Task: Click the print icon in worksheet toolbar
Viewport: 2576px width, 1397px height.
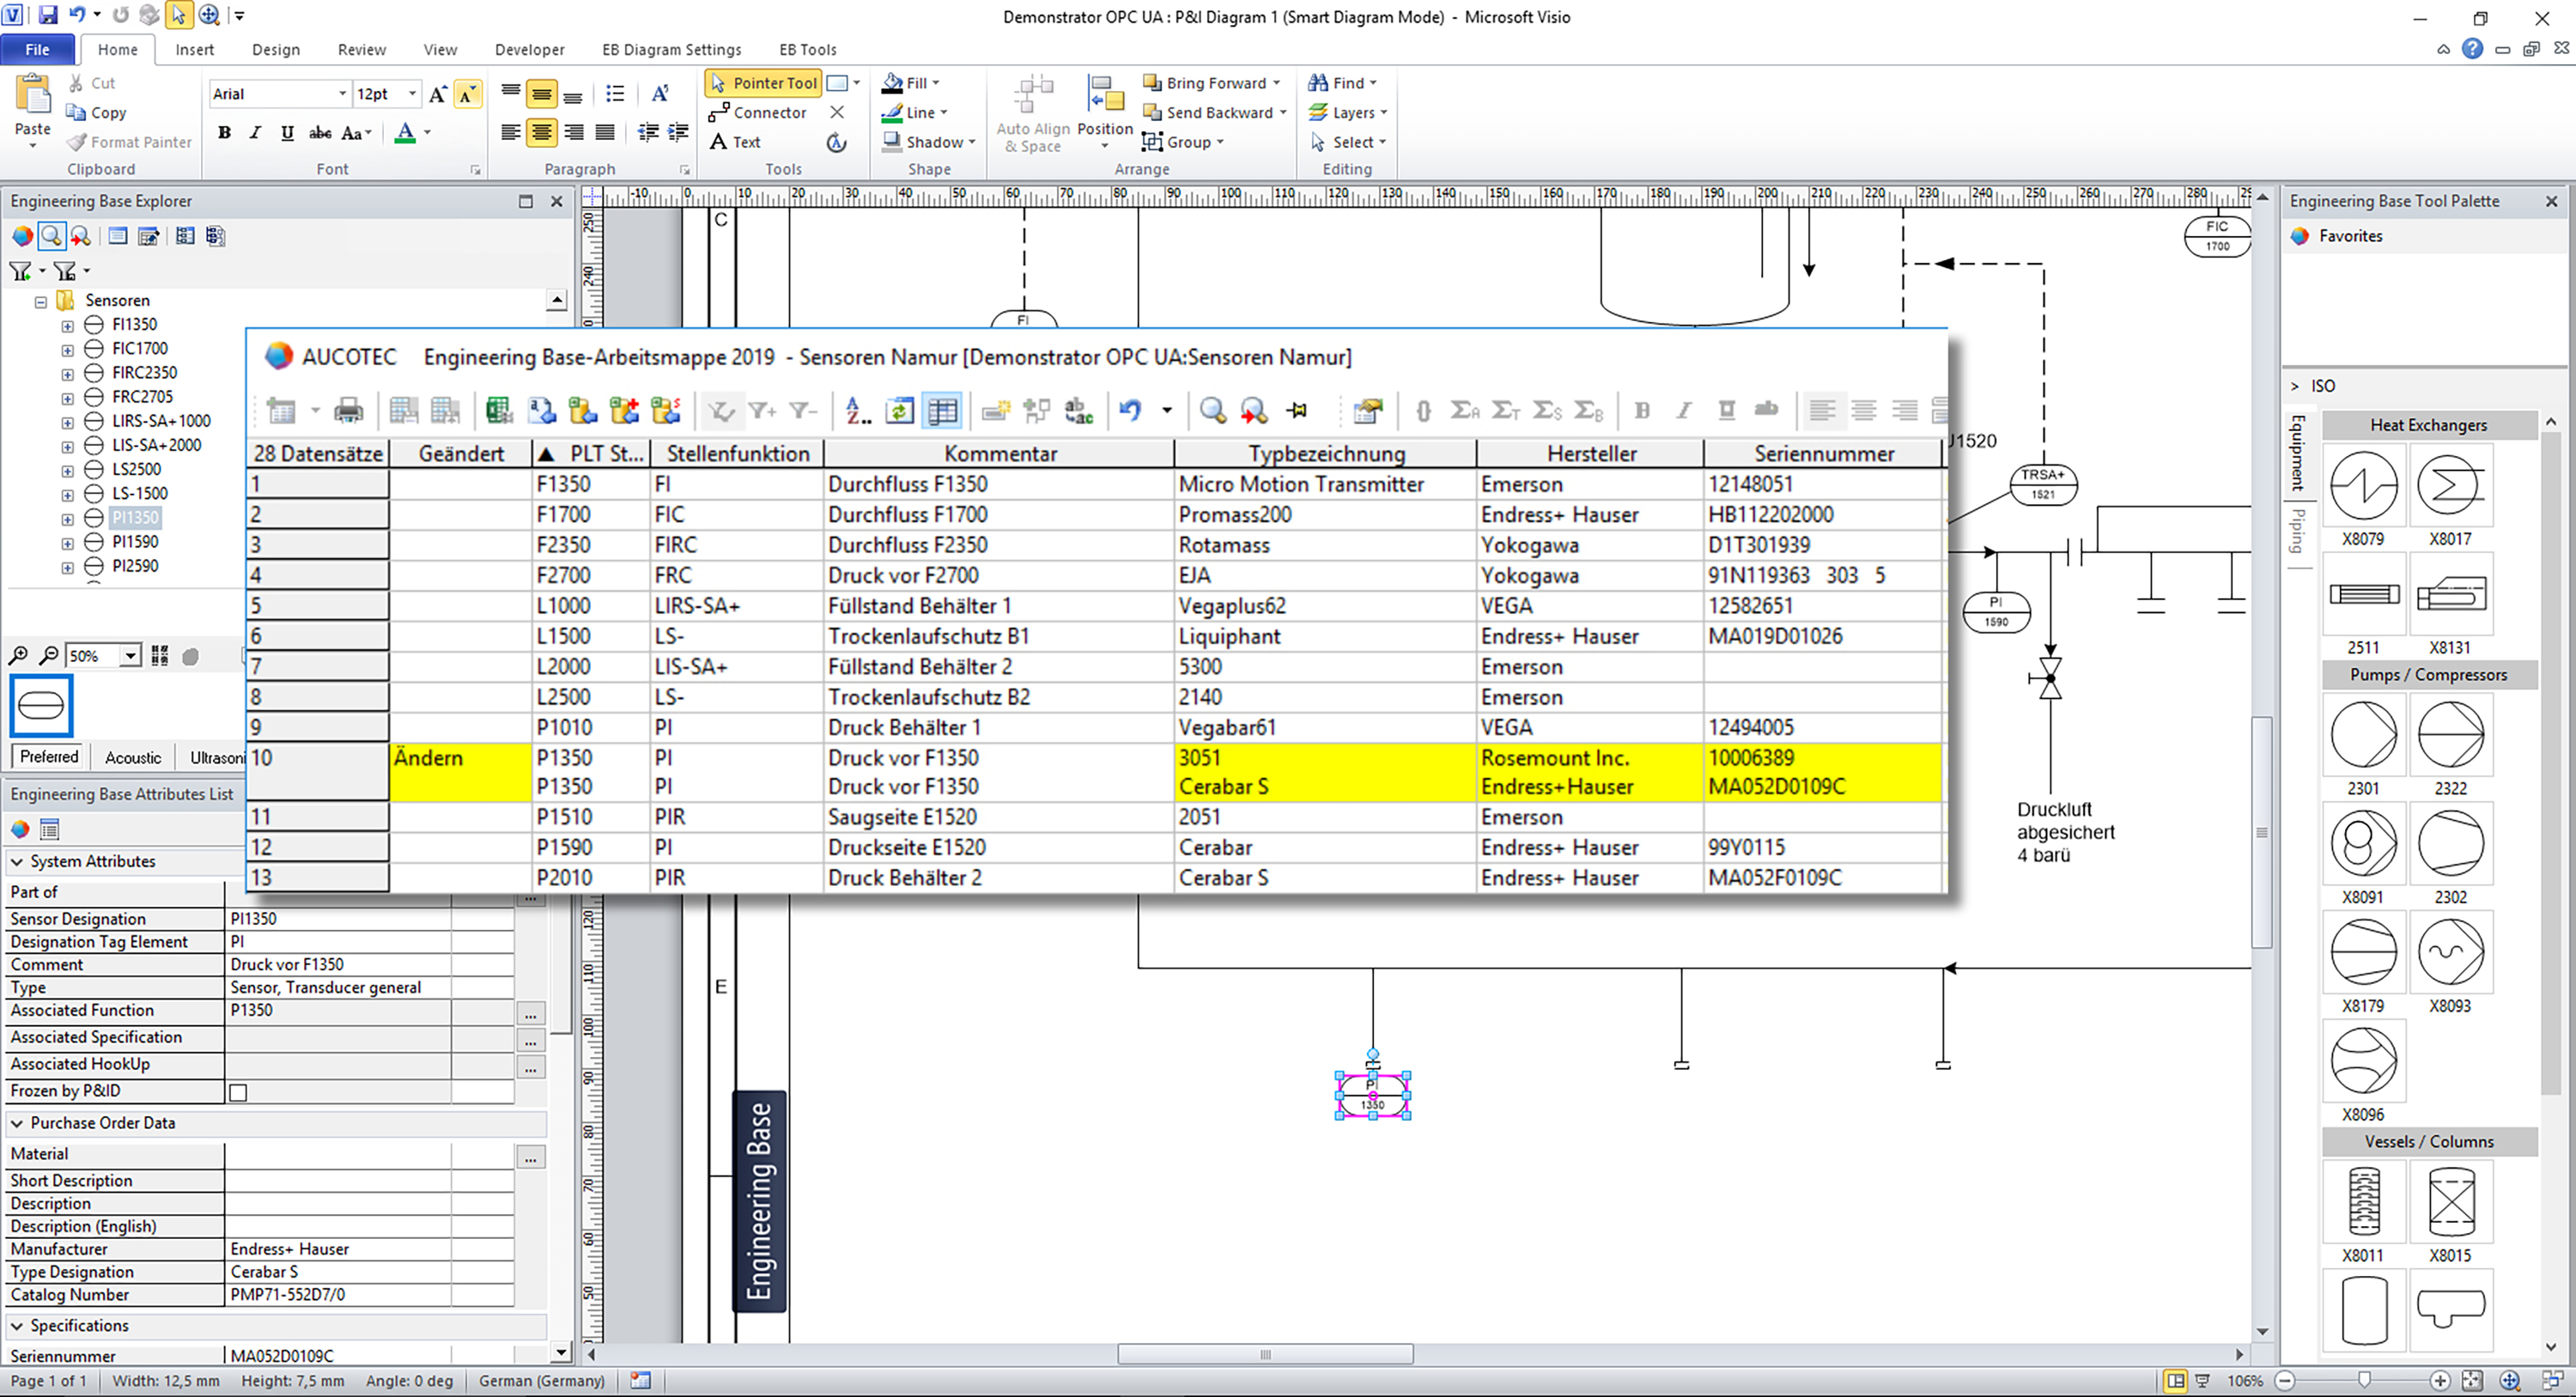Action: point(348,410)
